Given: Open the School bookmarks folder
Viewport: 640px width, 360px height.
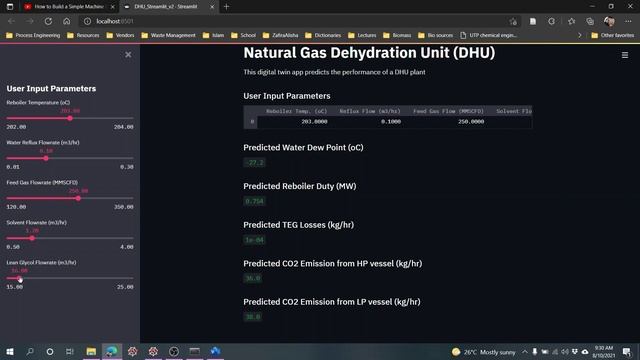Looking at the screenshot, I should coord(243,36).
